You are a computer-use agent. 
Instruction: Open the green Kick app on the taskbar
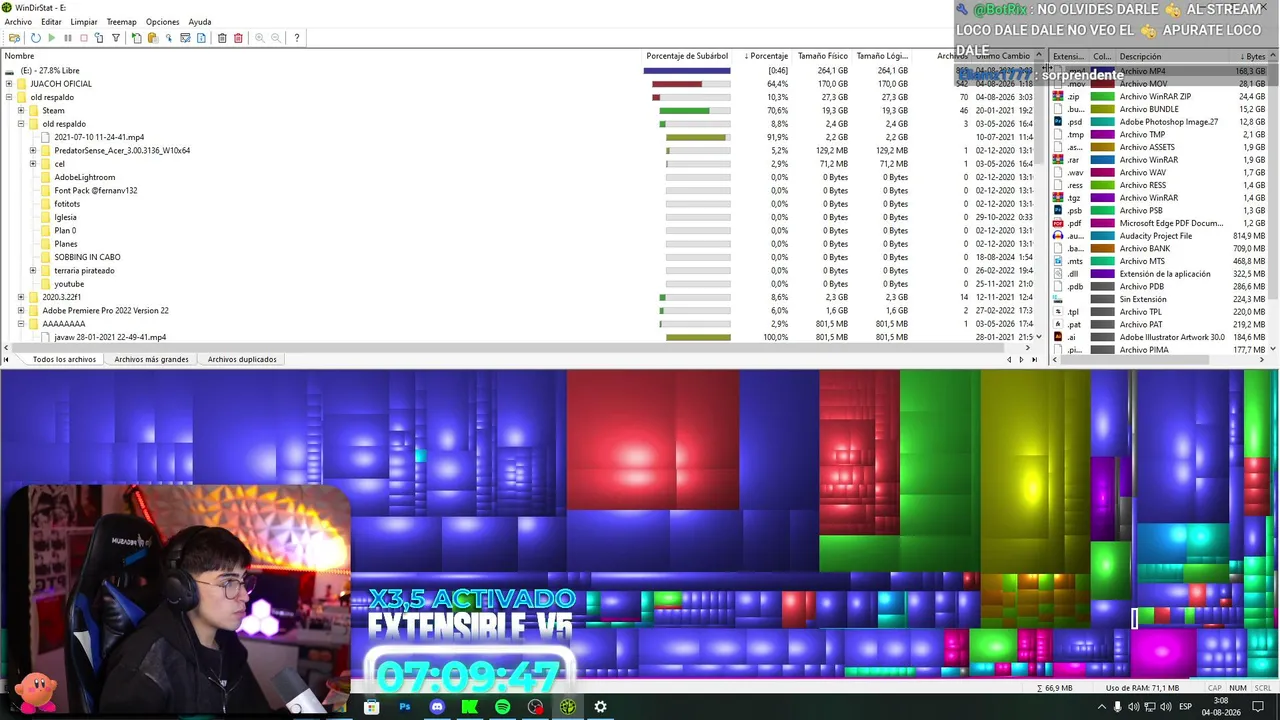pyautogui.click(x=469, y=707)
